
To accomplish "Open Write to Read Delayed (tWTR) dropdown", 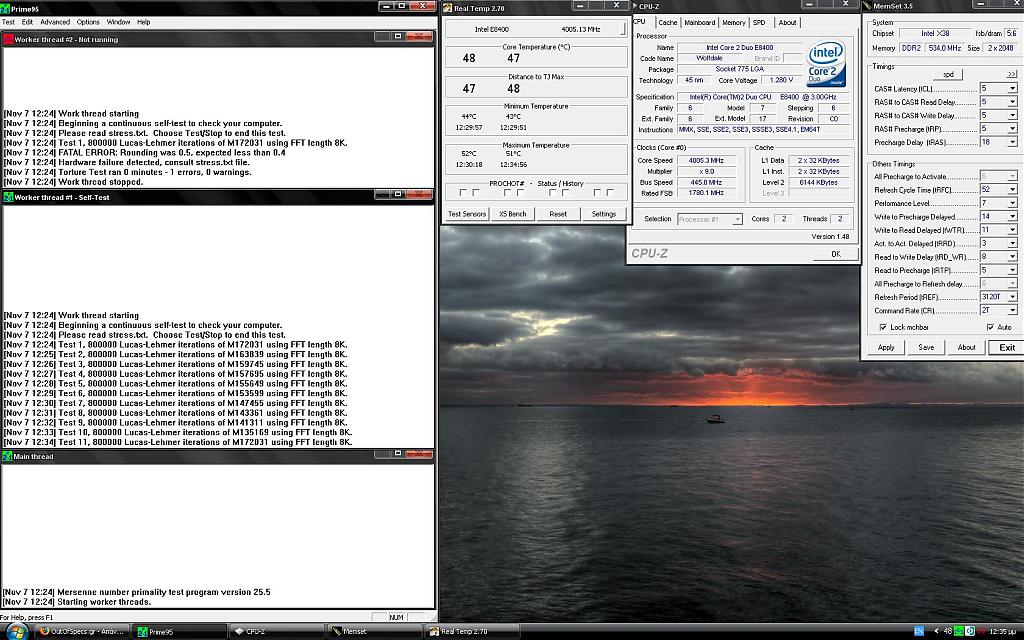I will point(1012,230).
